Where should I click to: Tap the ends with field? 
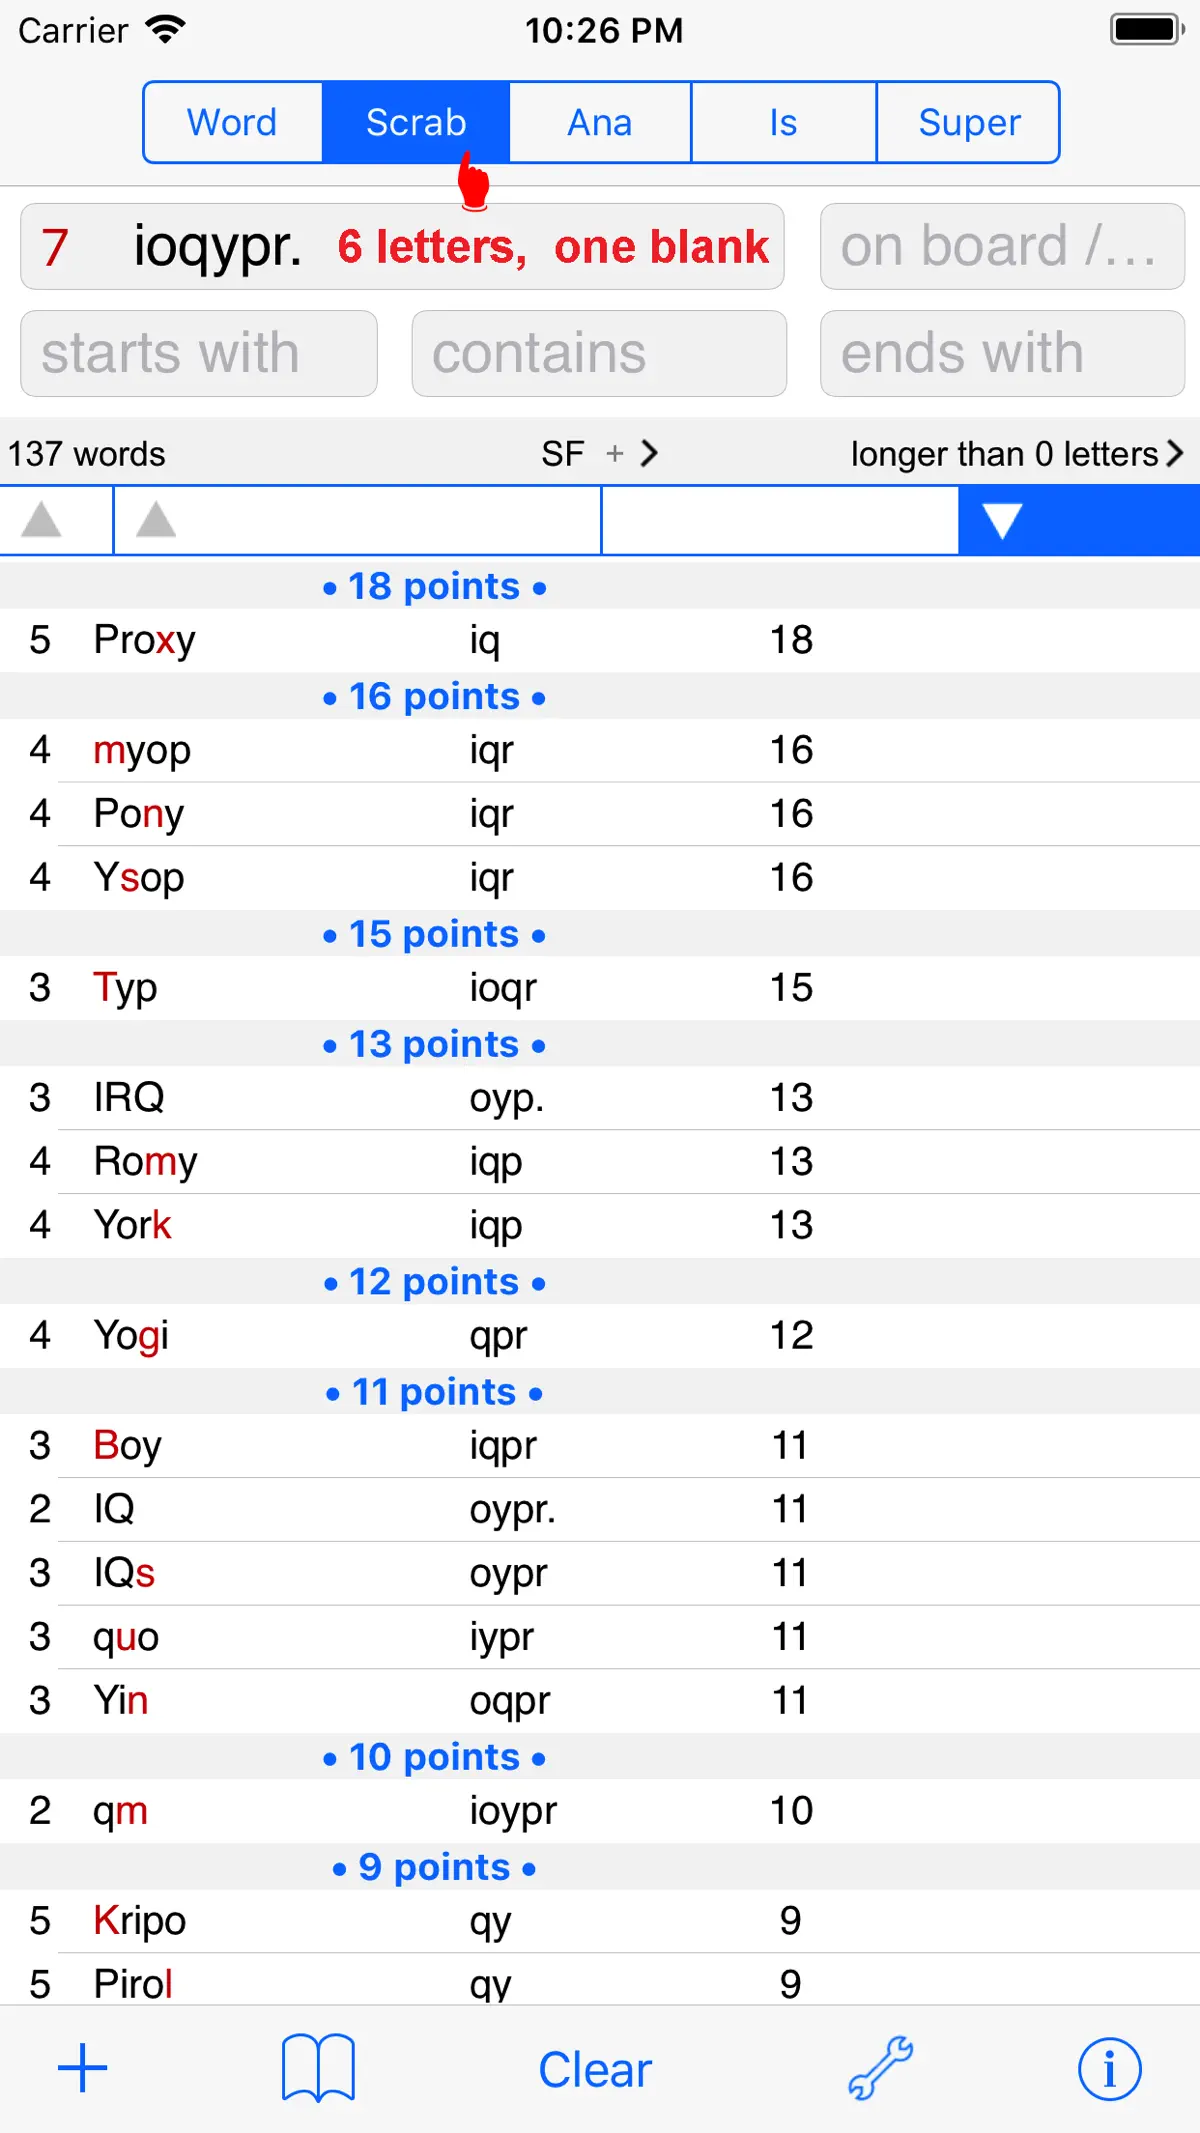(1002, 353)
